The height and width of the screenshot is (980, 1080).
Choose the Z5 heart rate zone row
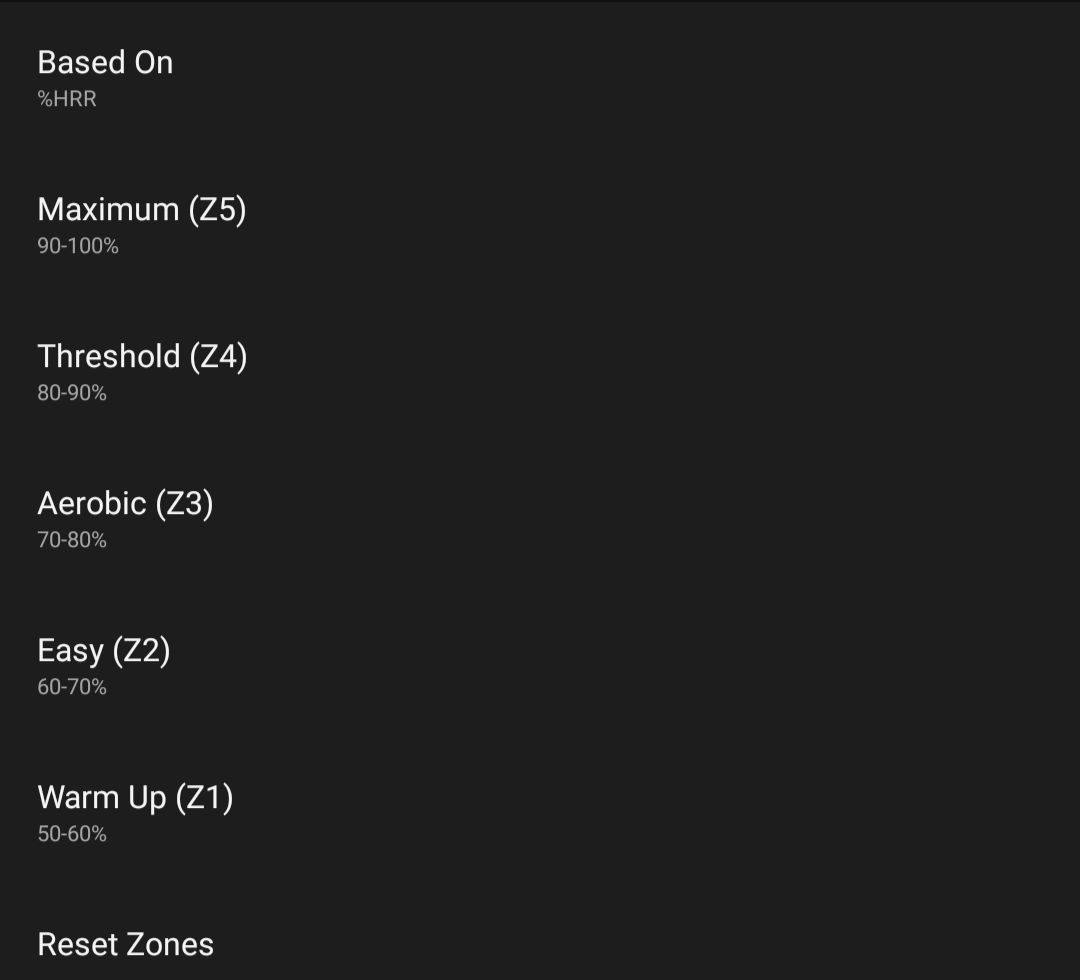(x=540, y=225)
